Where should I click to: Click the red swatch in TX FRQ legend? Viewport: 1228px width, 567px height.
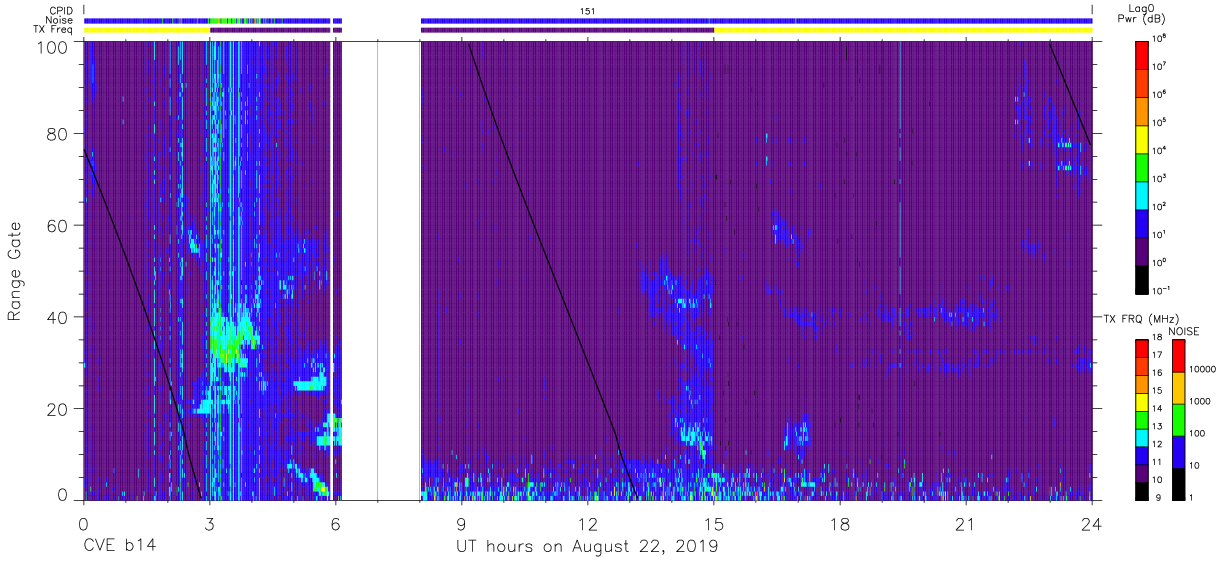[x=1141, y=349]
